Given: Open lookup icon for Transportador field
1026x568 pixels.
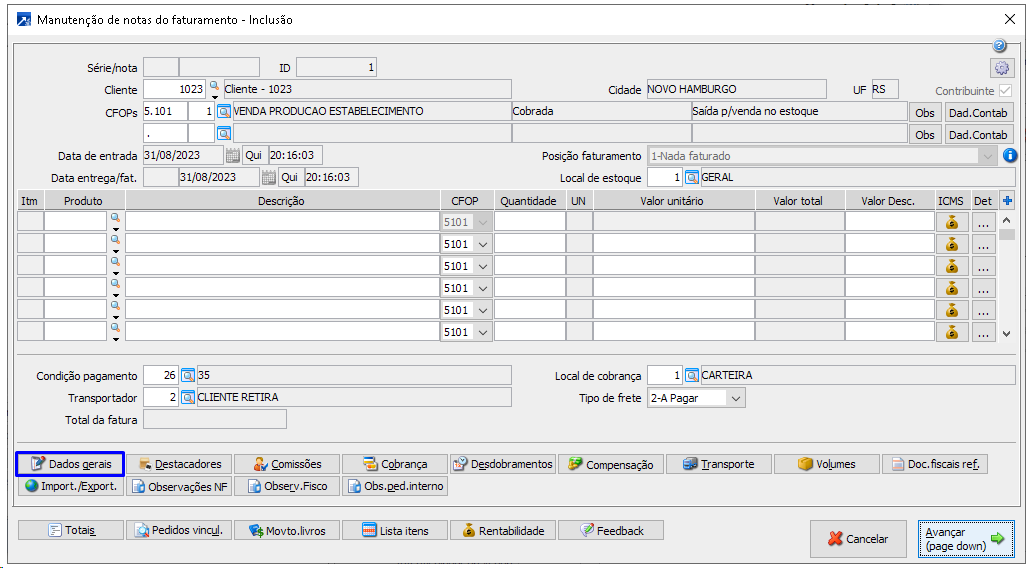Looking at the screenshot, I should pos(188,398).
